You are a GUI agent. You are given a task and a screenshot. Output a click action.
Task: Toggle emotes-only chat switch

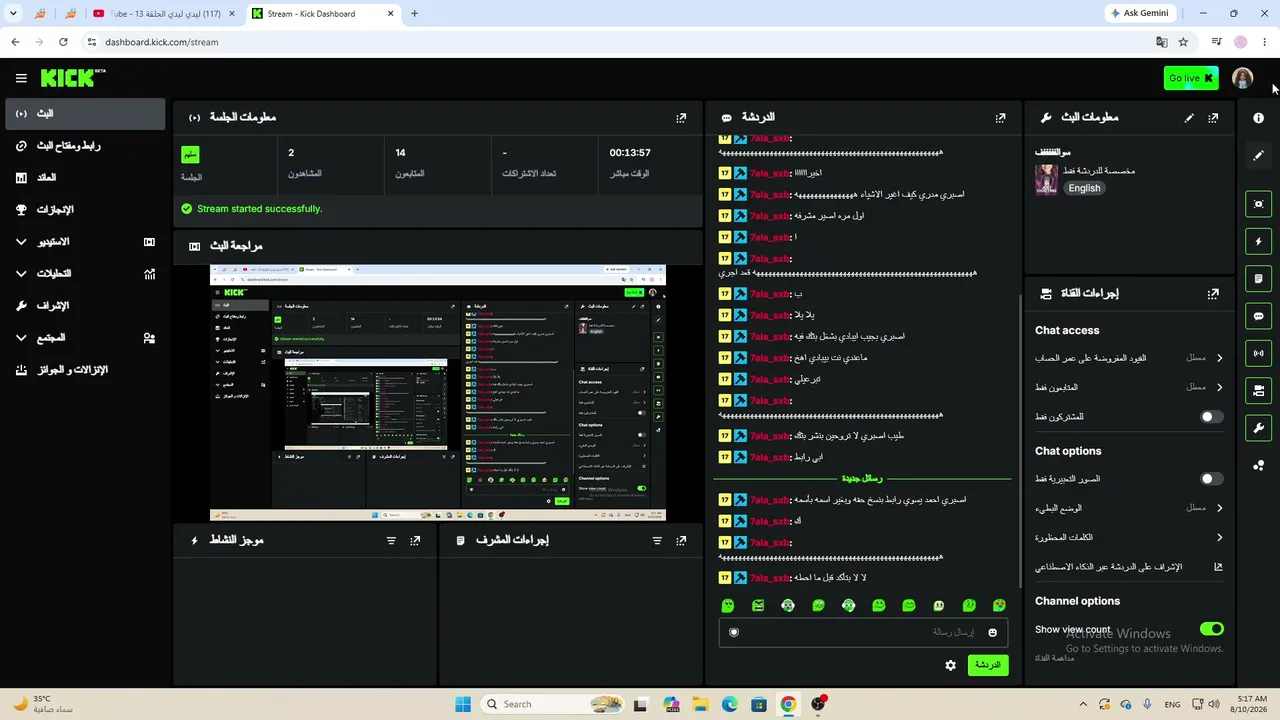[1211, 479]
